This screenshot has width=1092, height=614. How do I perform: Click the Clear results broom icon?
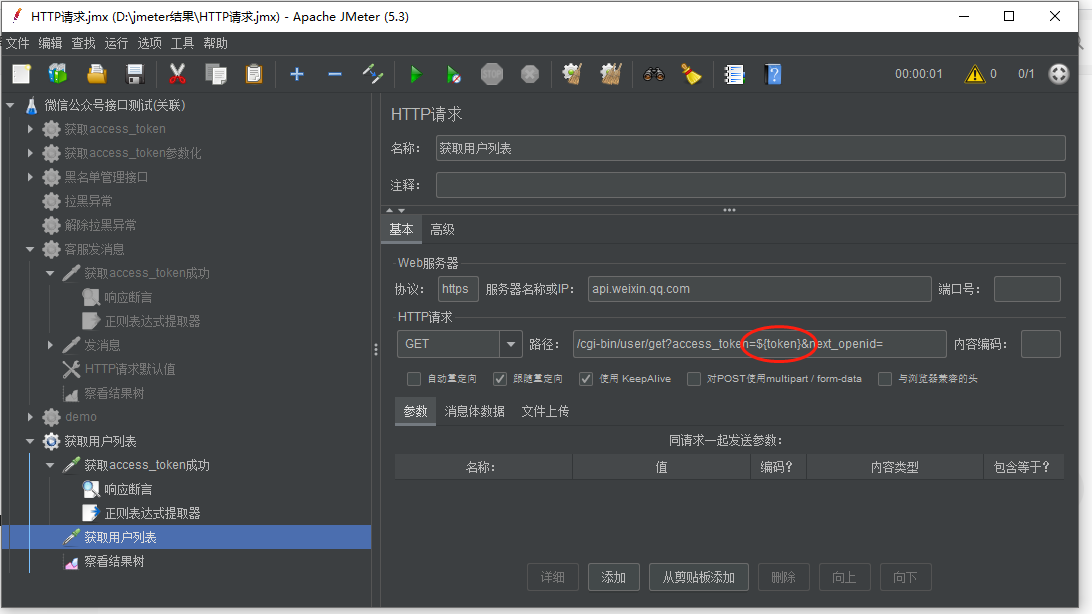click(x=572, y=74)
